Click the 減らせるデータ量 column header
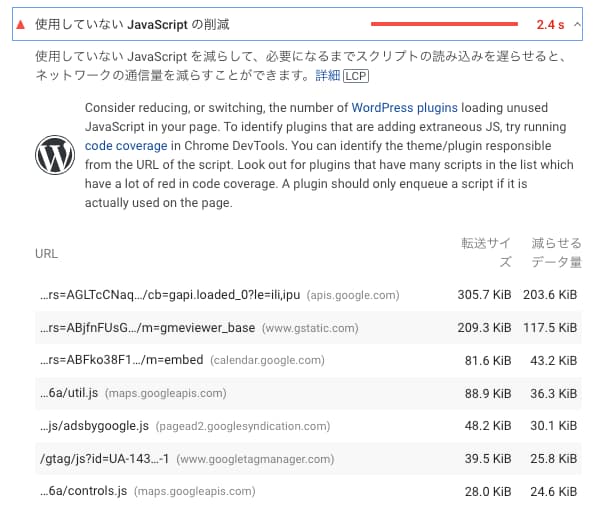 pyautogui.click(x=556, y=252)
